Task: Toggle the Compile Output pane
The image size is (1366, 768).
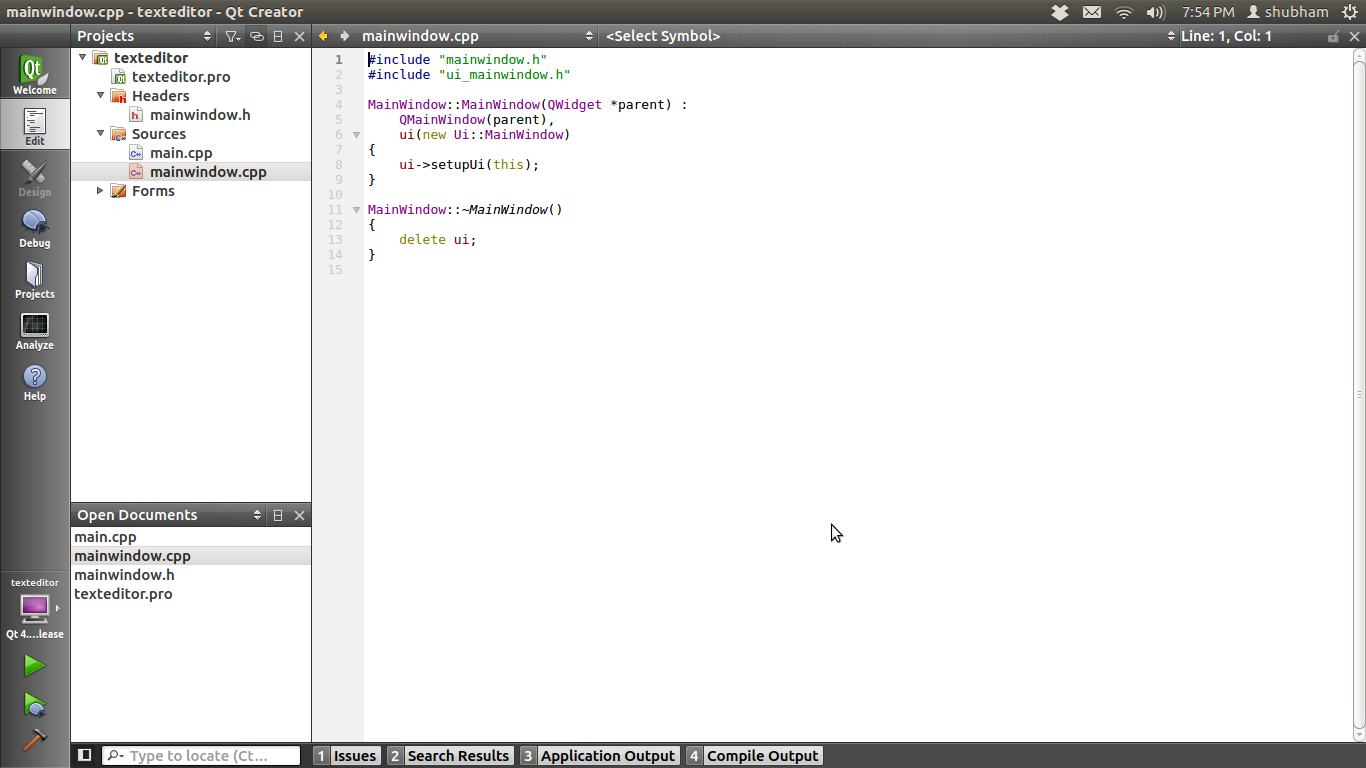Action: (754, 756)
